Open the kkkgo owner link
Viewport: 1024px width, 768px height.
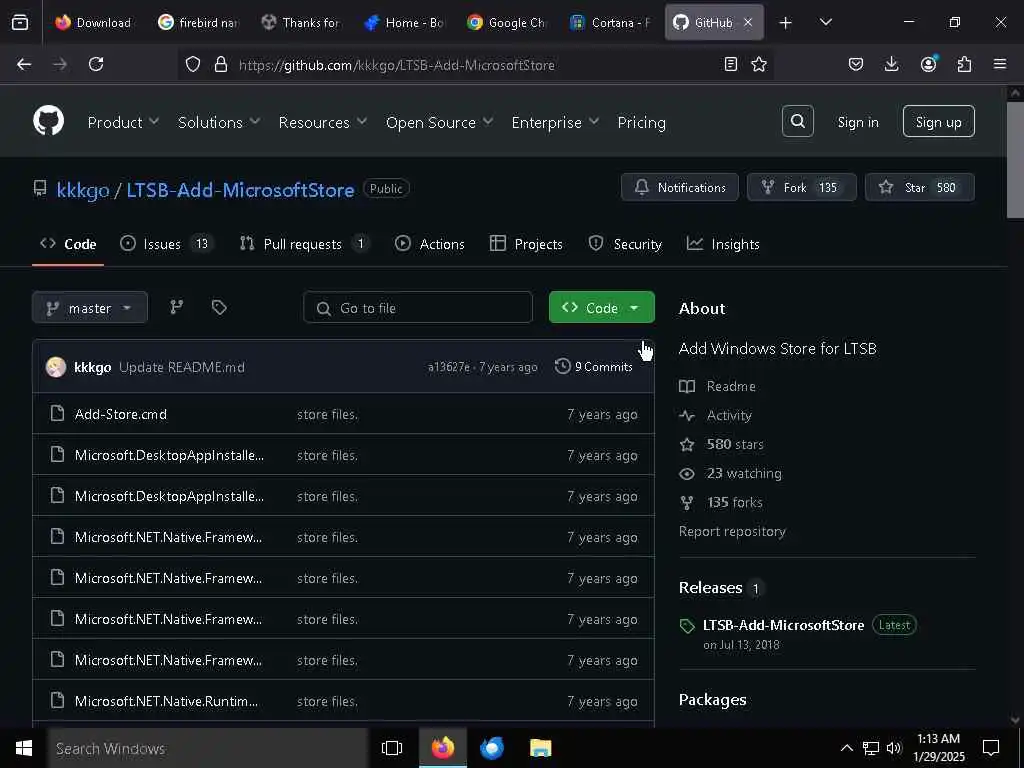[83, 190]
